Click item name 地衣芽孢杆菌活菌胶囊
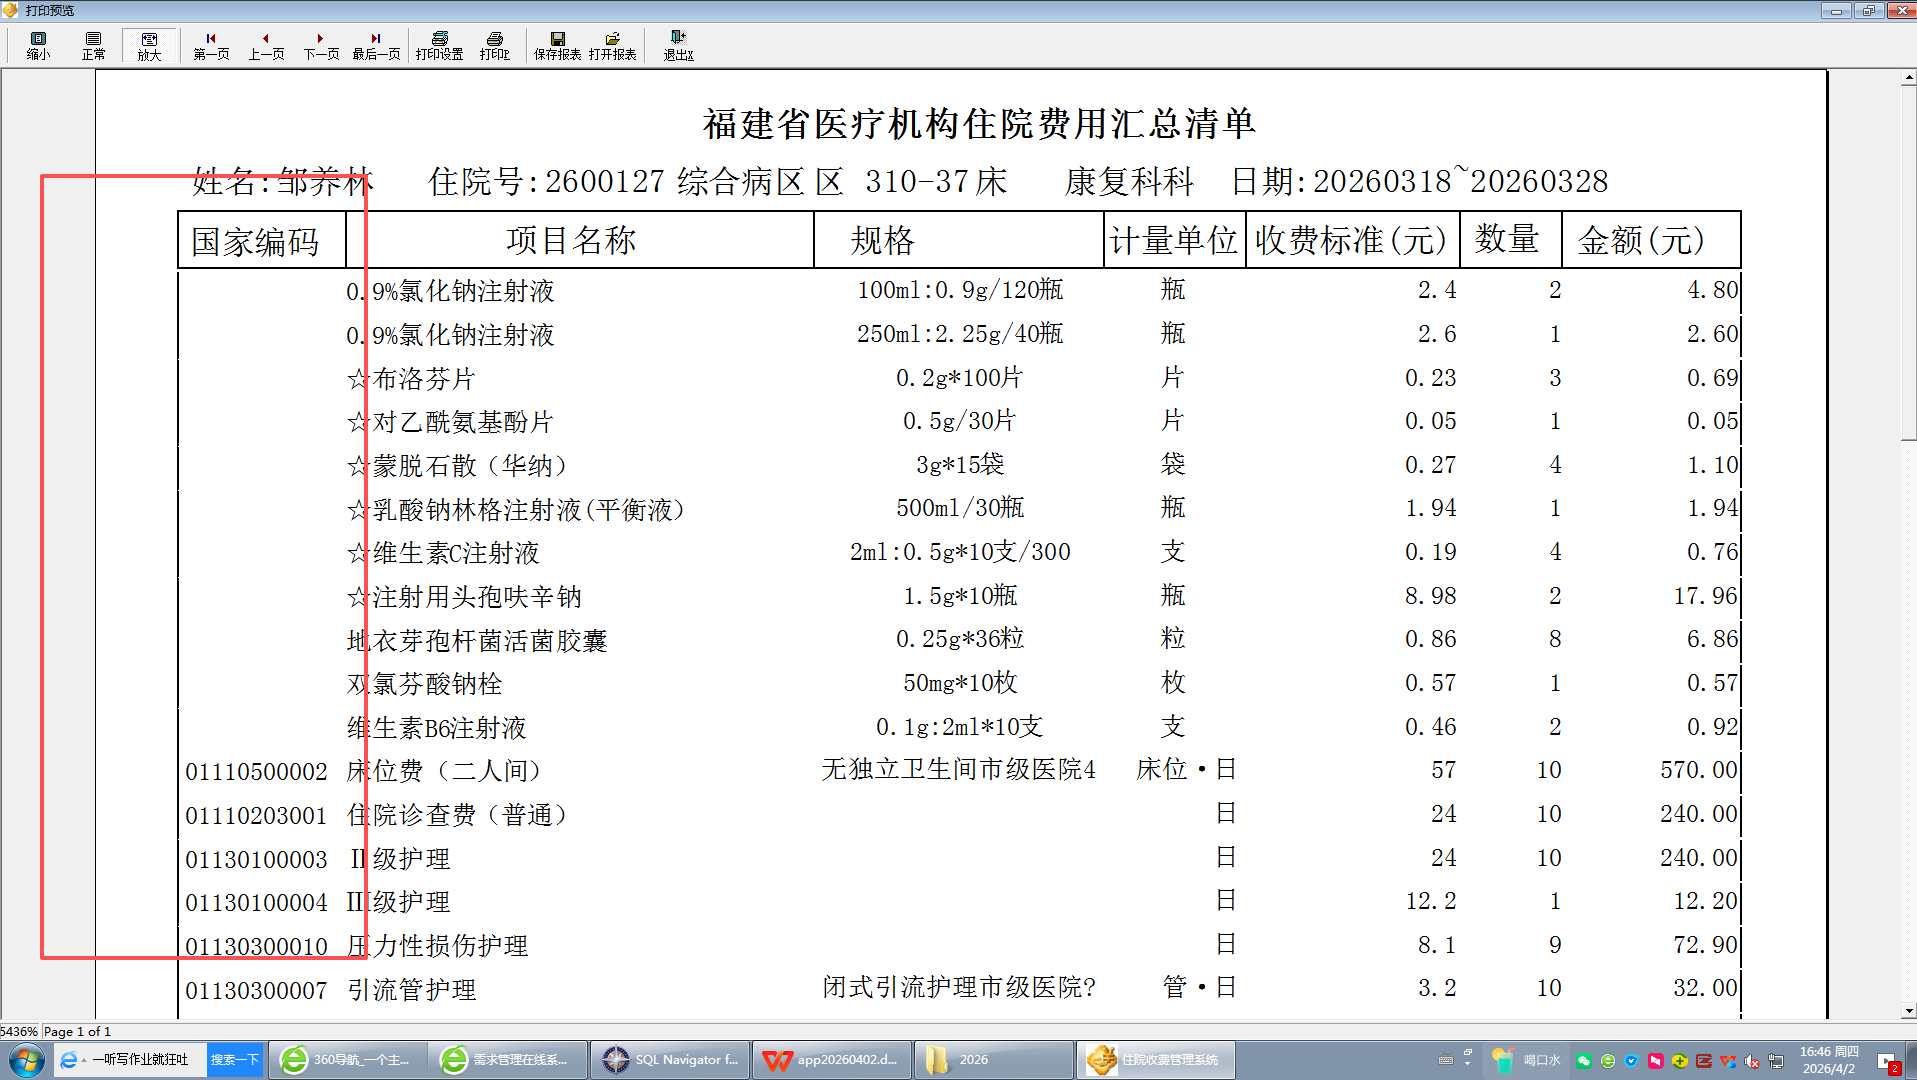 pos(477,641)
